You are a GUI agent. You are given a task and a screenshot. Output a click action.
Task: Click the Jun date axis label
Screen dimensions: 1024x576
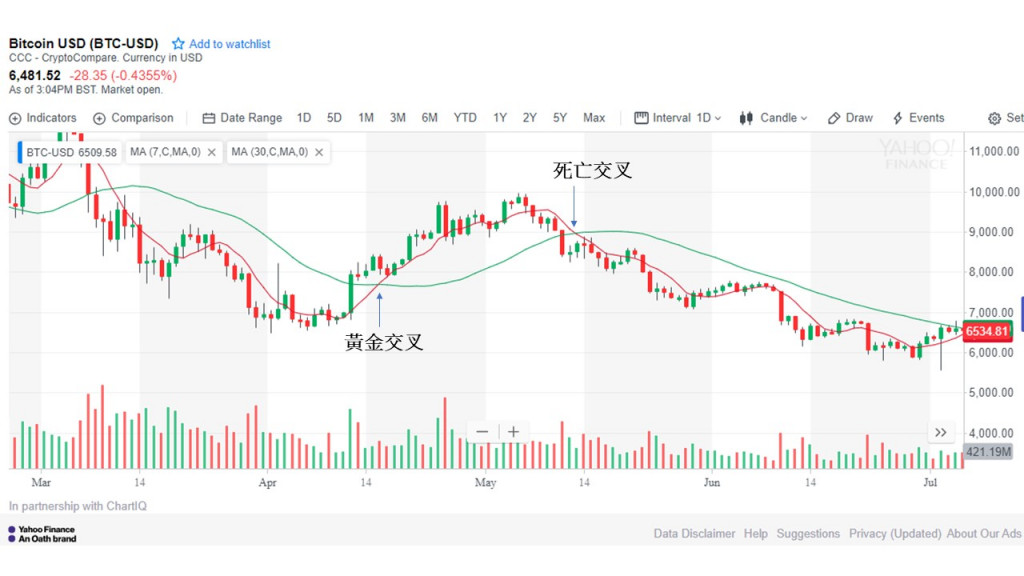[711, 483]
